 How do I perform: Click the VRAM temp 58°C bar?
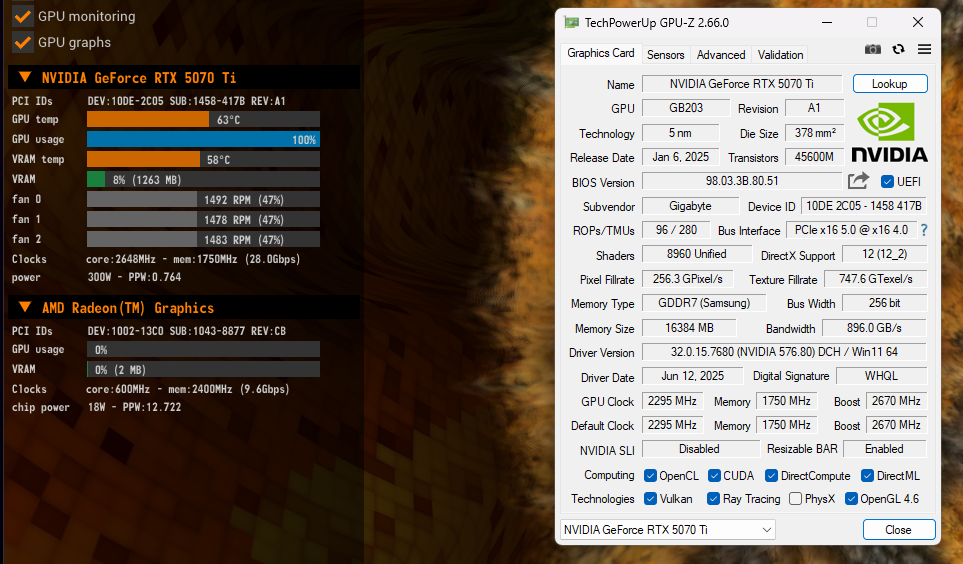pos(203,159)
